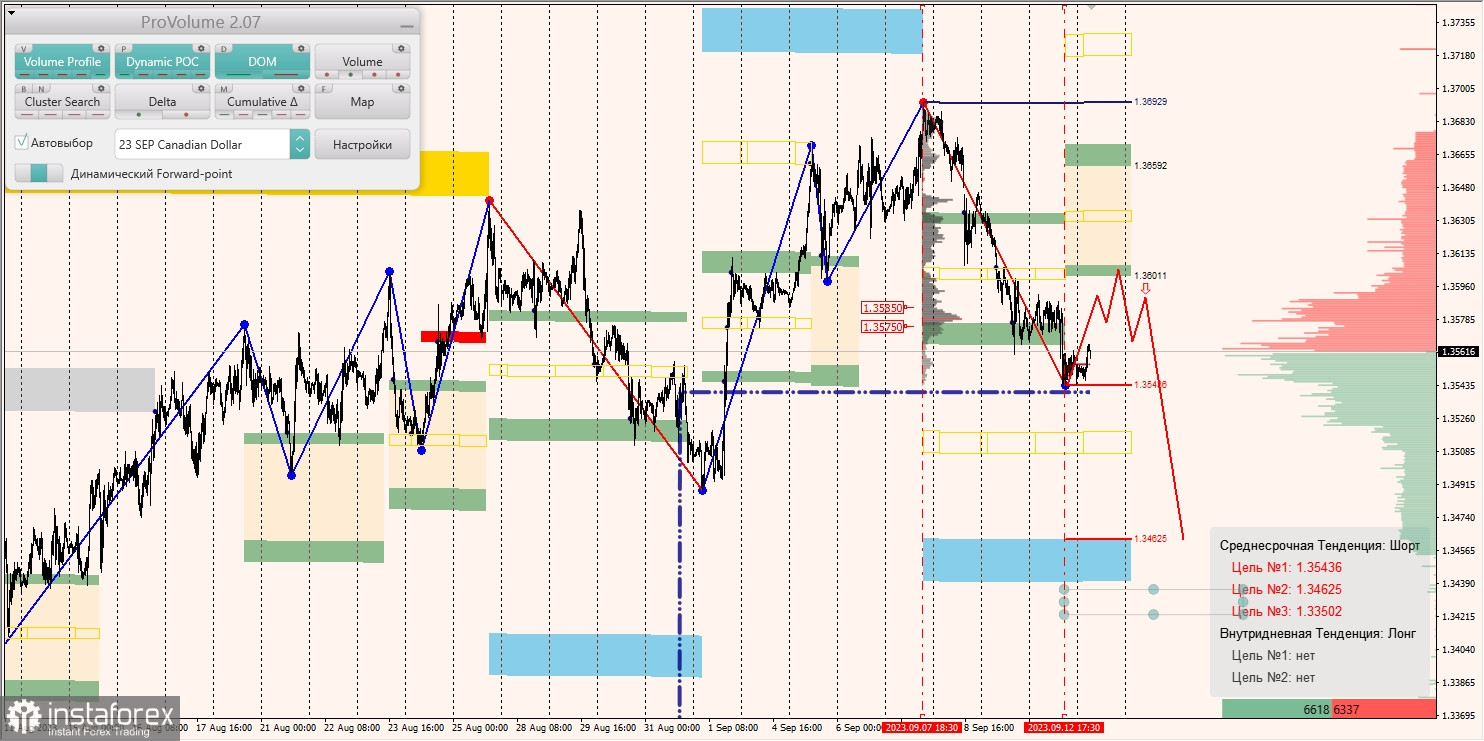Viewport: 1484px width, 741px height.
Task: Minimize the ProVolume 2.07 panel
Action: tap(407, 26)
